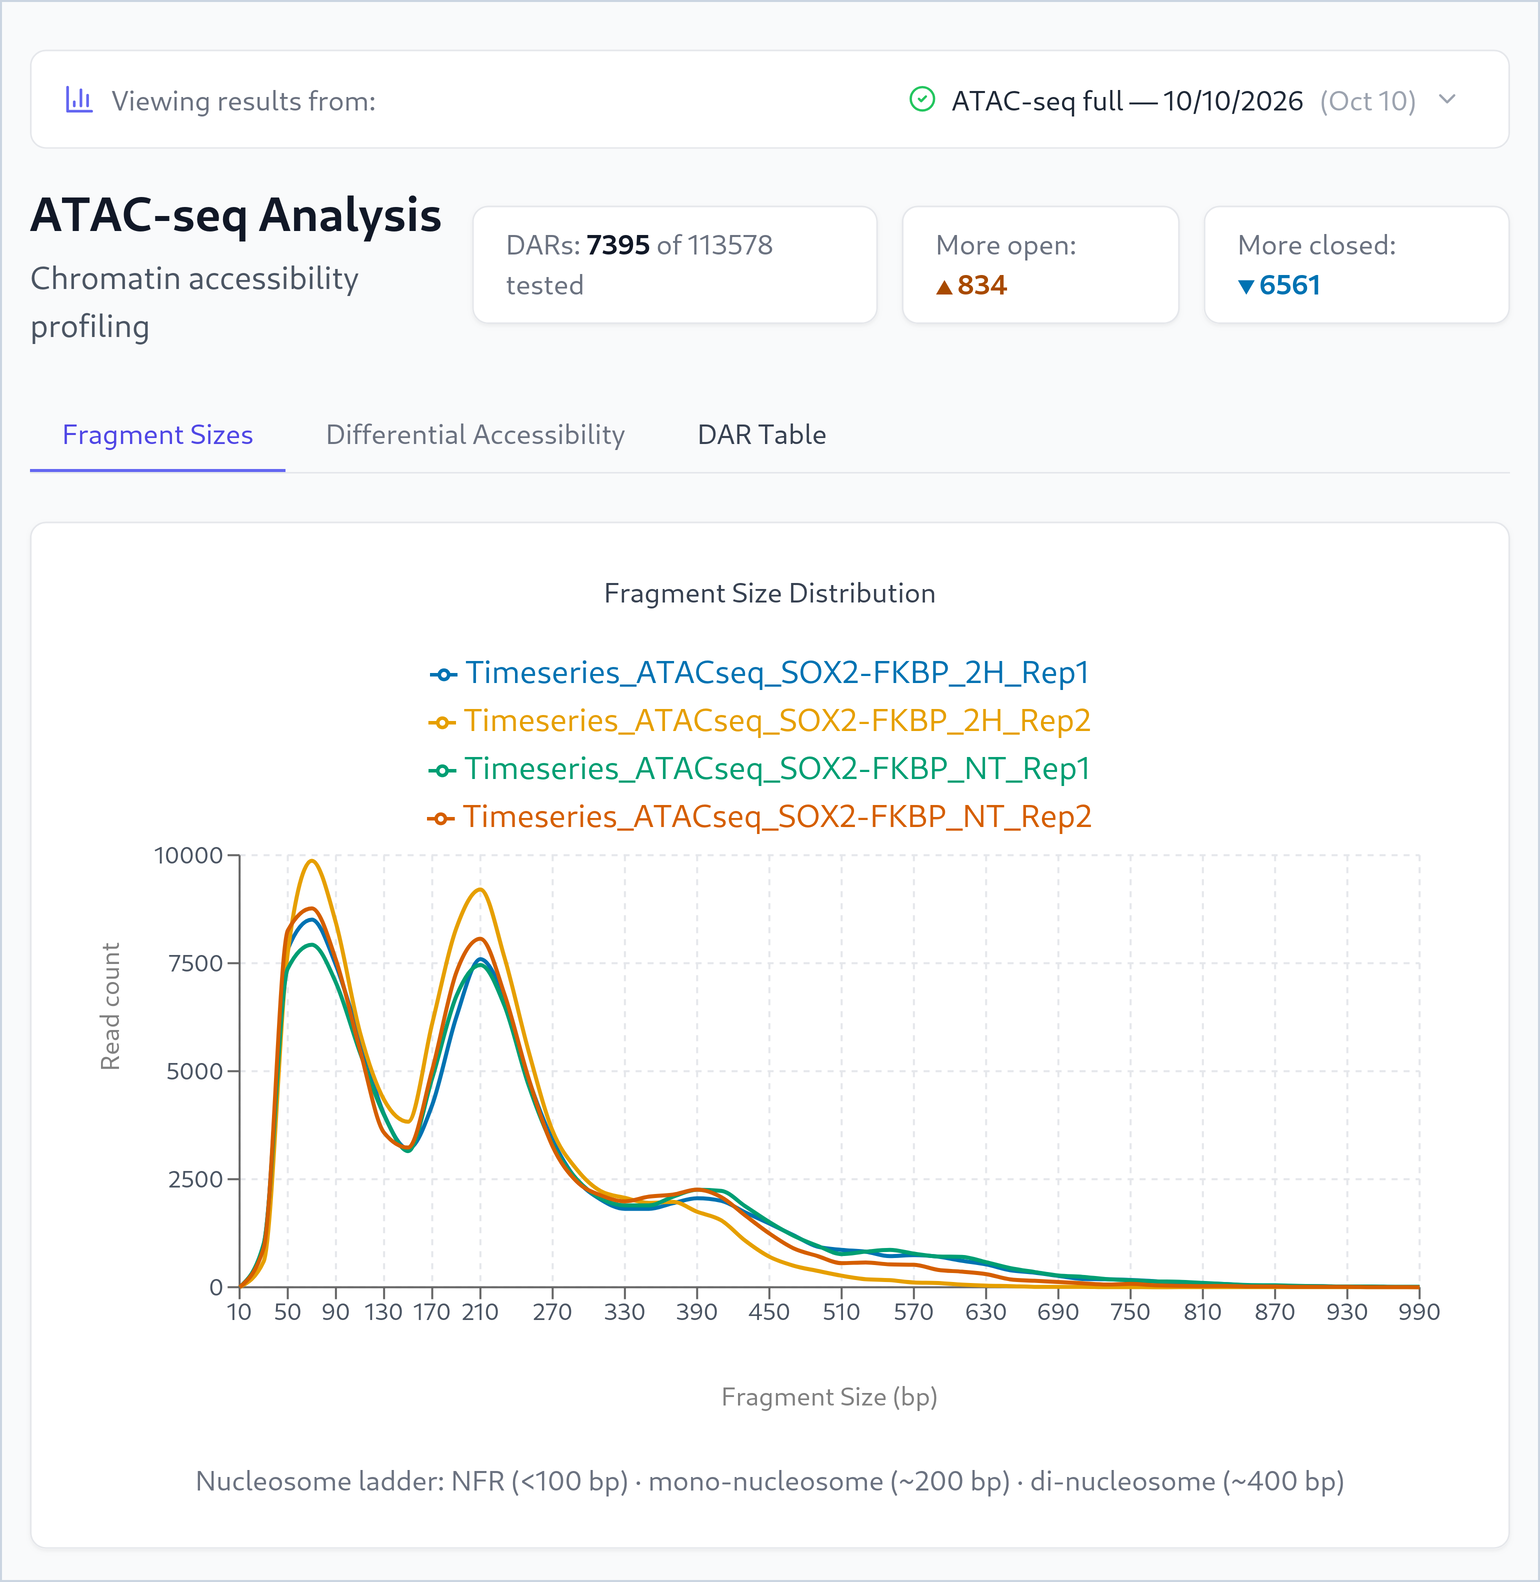Screen dimensions: 1540x1582
Task: Click the More open card
Action: click(1040, 265)
